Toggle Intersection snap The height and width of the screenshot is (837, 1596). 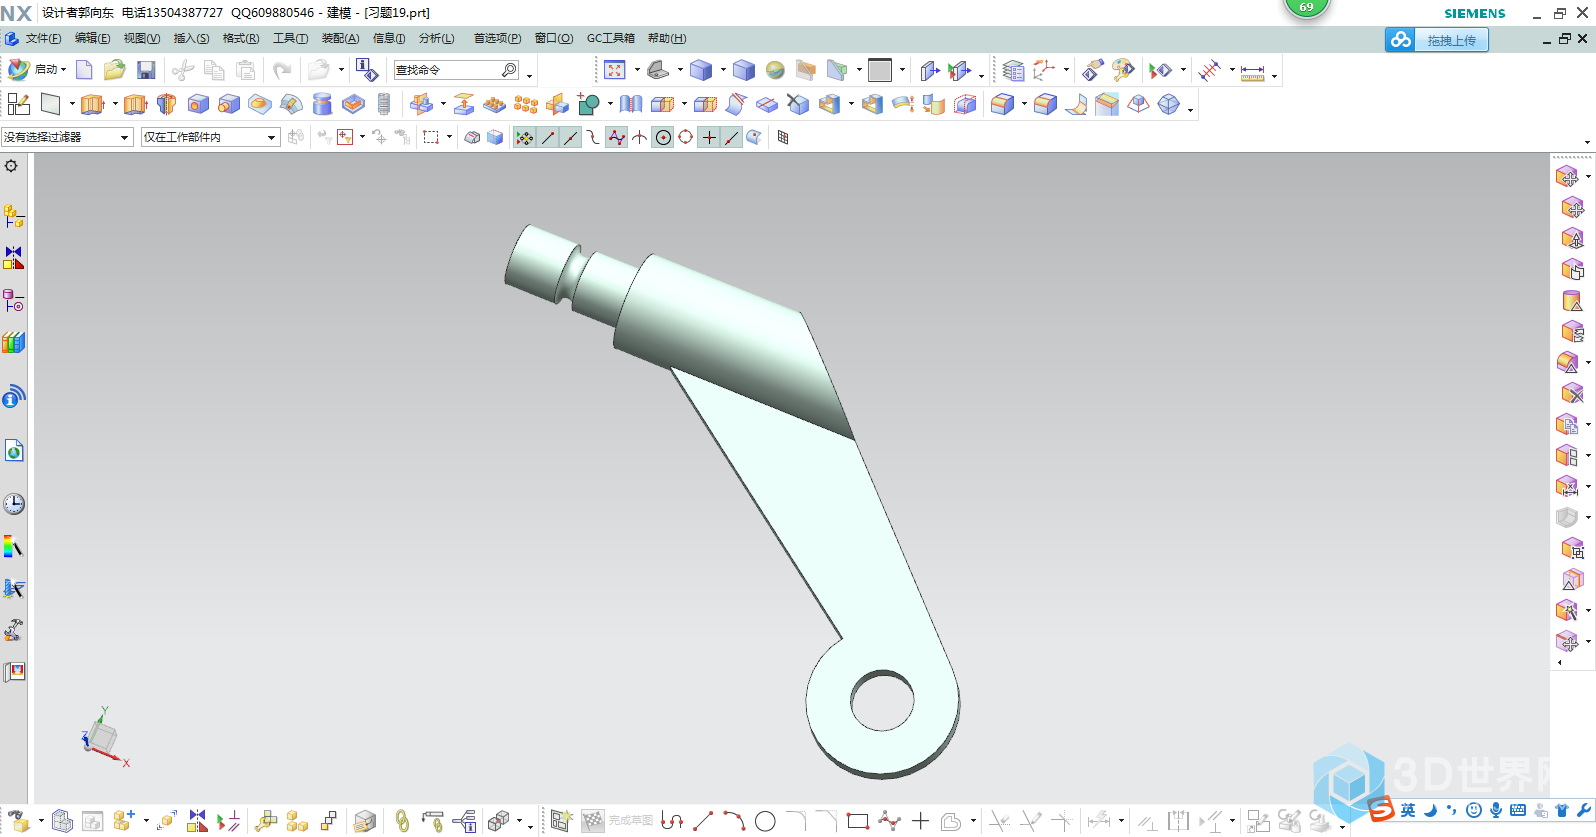[640, 137]
